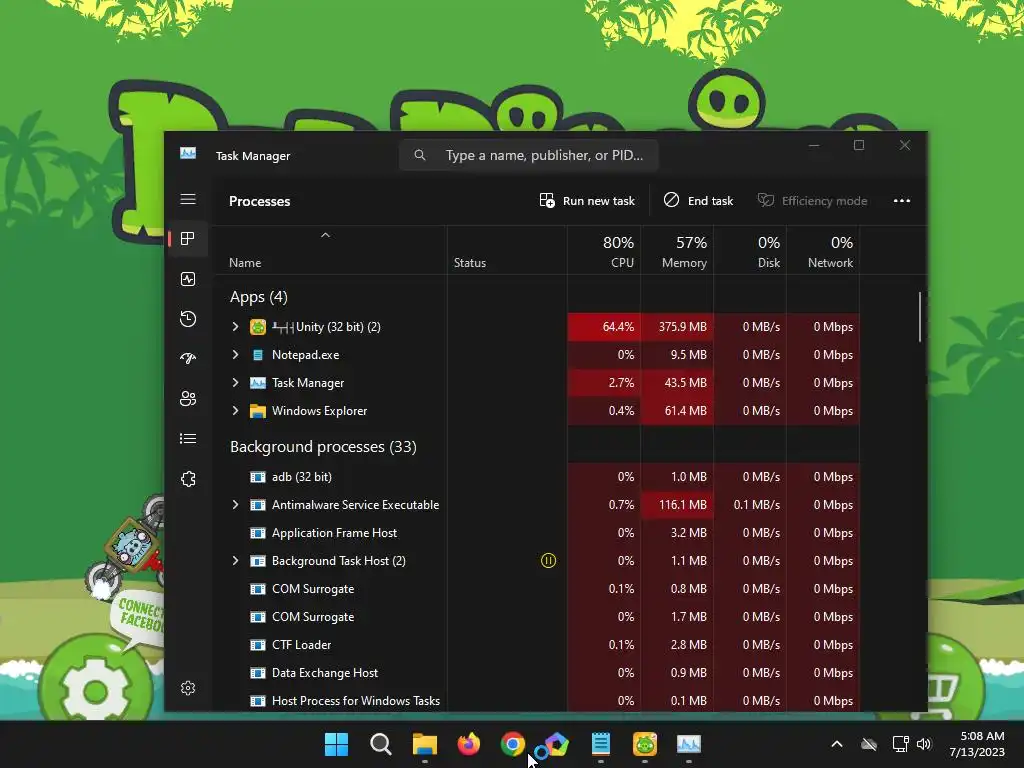Open the Task Manager hamburger navigation menu
Viewport: 1024px width, 768px height.
coord(188,199)
